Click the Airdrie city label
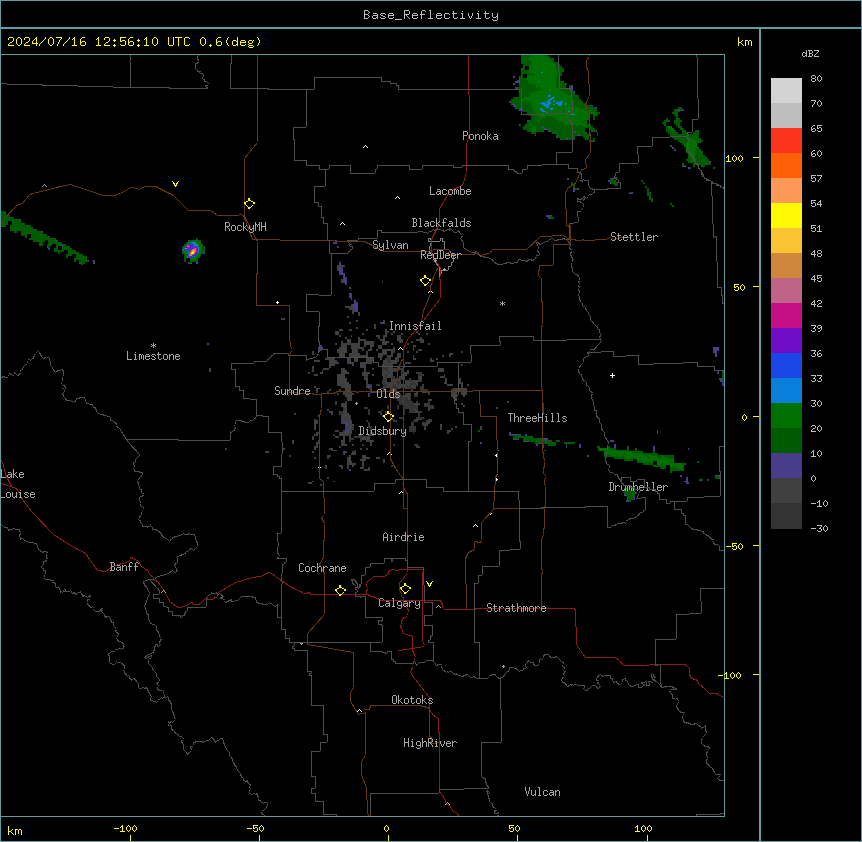862x842 pixels. coord(403,537)
